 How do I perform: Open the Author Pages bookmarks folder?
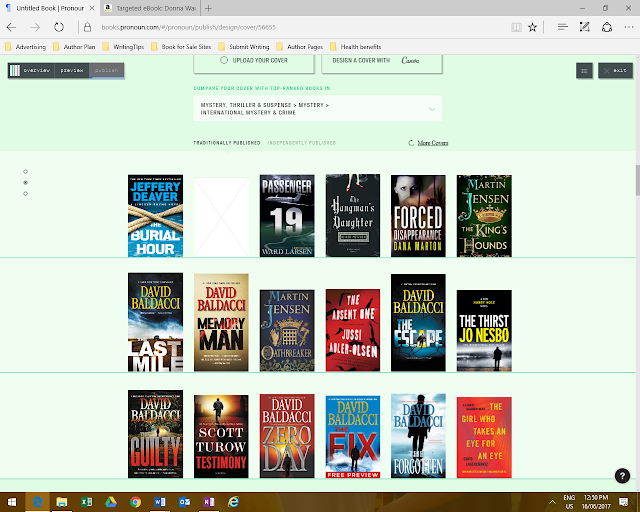click(x=299, y=47)
